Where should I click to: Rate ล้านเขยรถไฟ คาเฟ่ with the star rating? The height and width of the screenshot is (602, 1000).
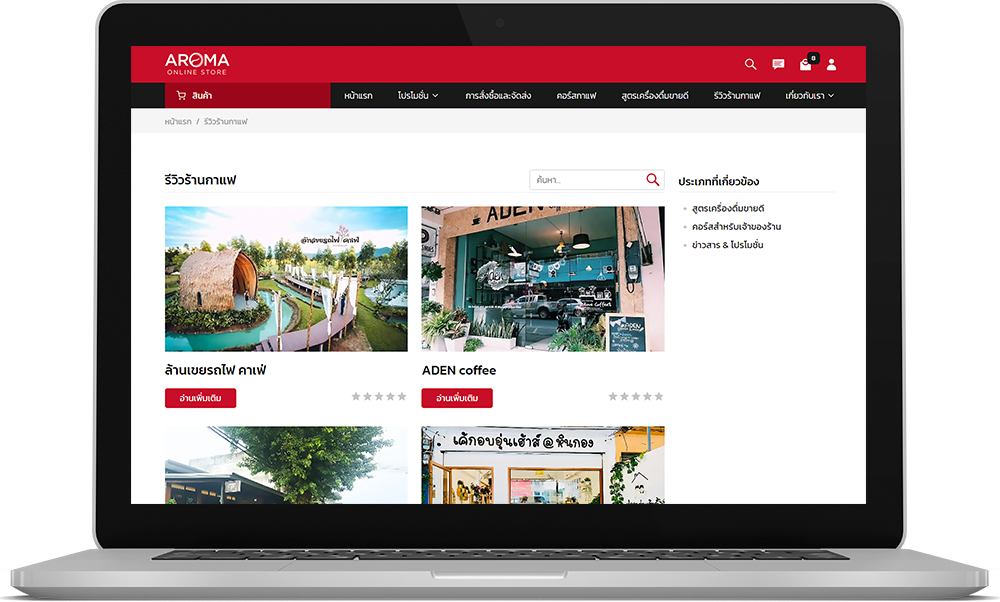point(379,397)
